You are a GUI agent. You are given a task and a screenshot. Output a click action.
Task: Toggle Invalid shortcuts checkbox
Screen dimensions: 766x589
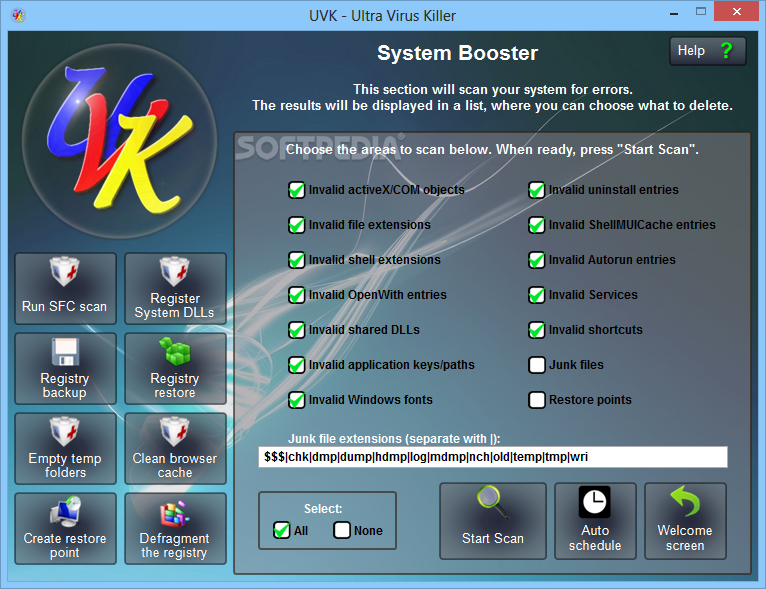pyautogui.click(x=536, y=330)
